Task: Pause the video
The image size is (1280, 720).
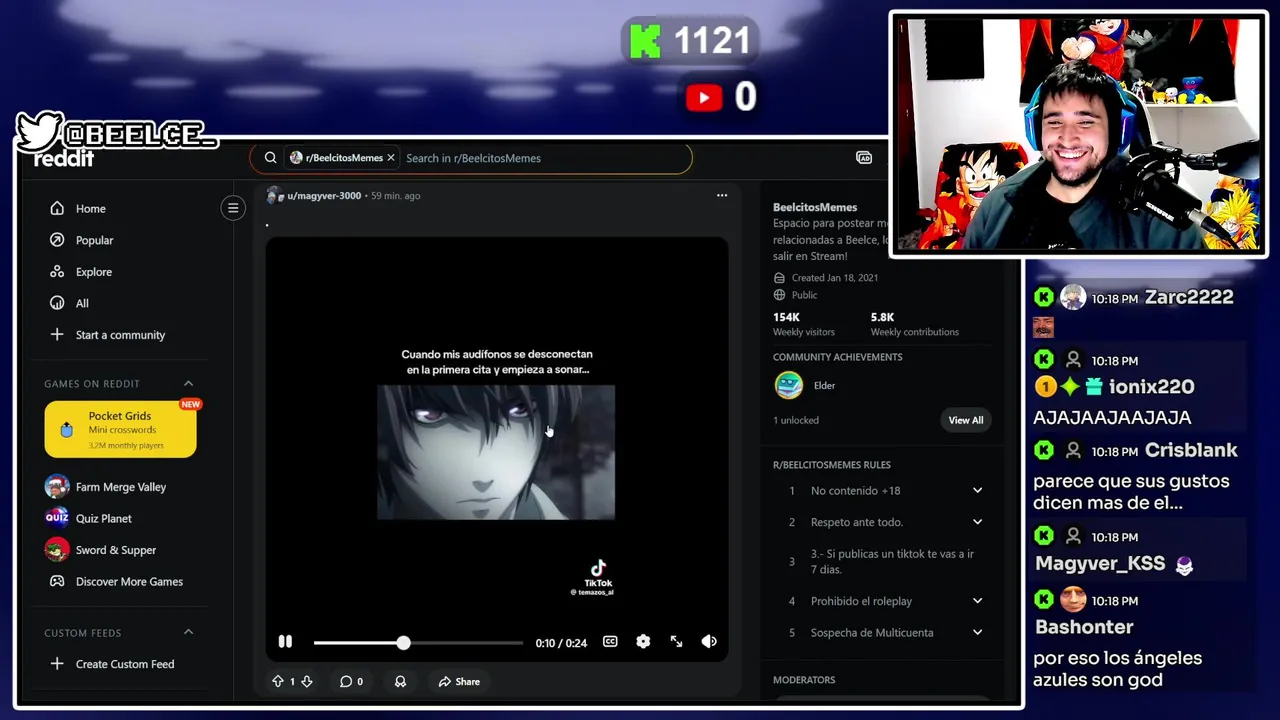Action: [285, 642]
